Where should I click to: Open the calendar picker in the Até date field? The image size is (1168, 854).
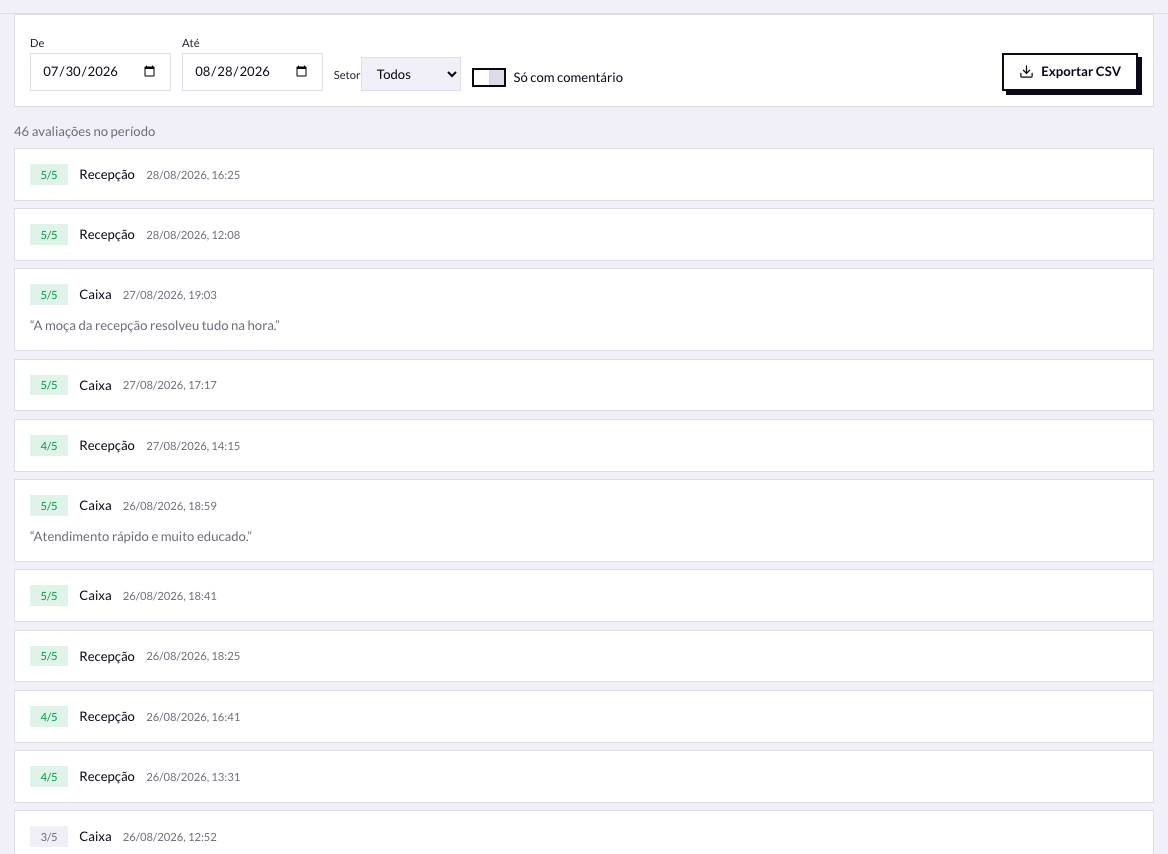pyautogui.click(x=302, y=72)
